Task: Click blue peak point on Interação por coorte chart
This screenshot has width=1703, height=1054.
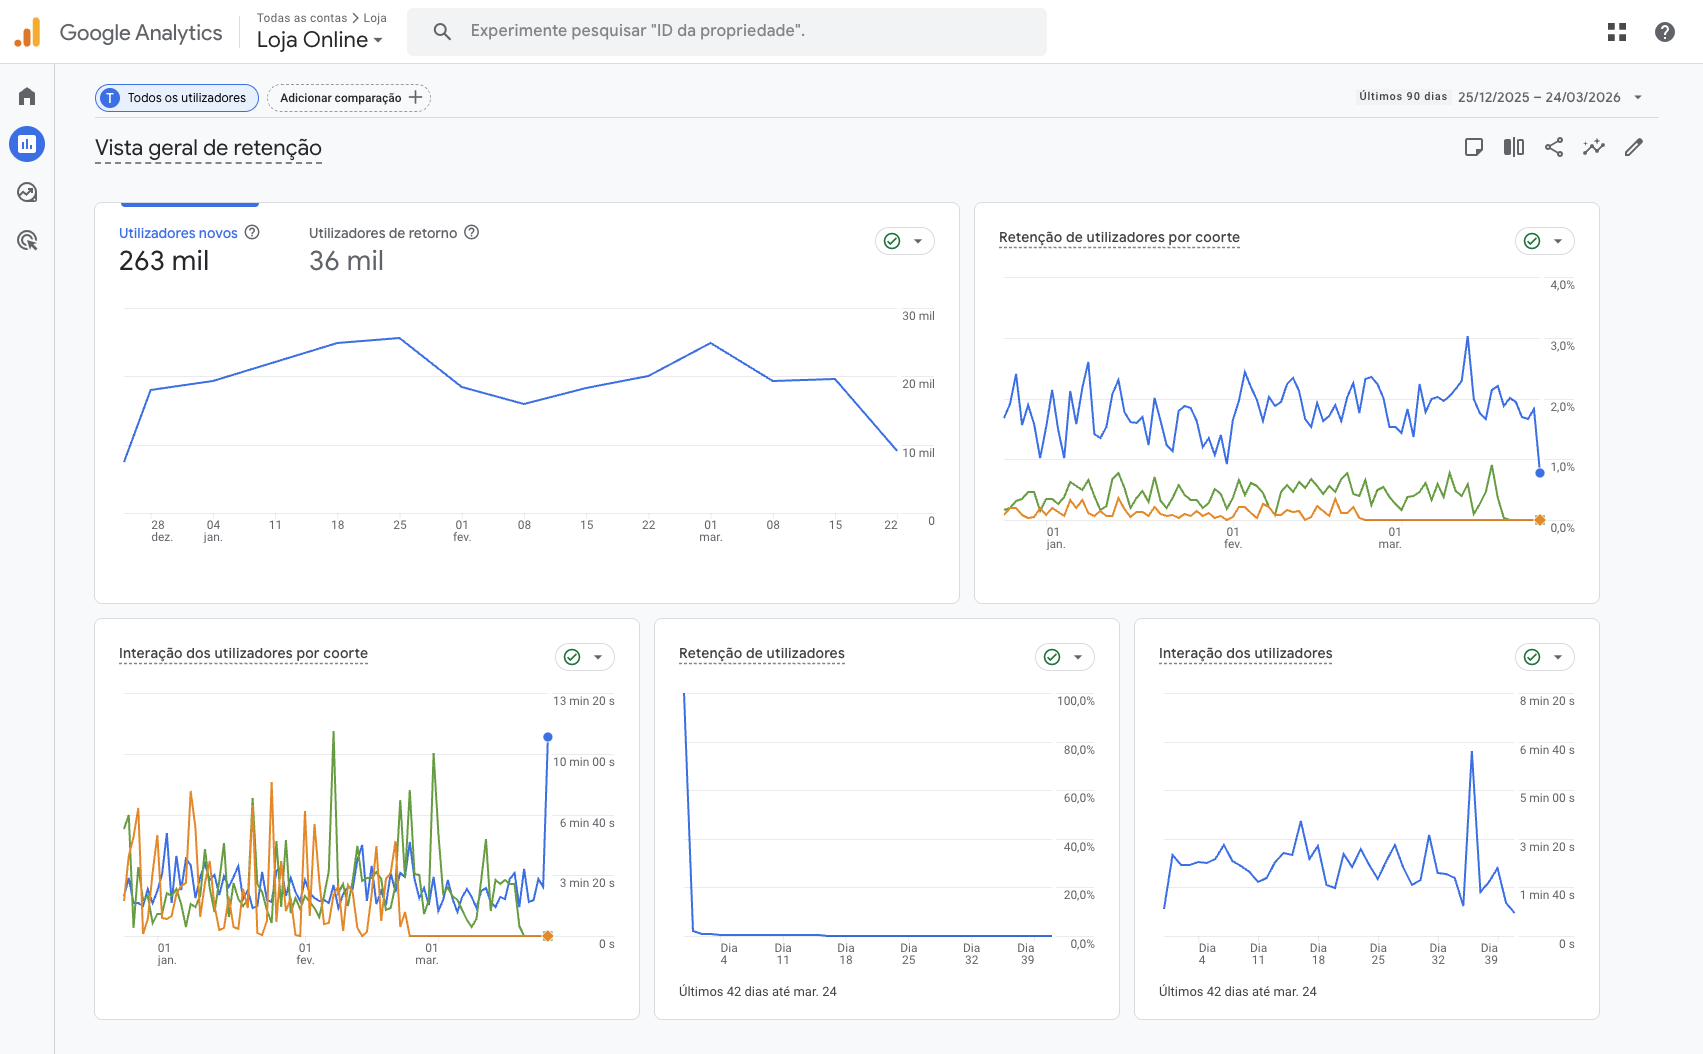Action: point(548,737)
